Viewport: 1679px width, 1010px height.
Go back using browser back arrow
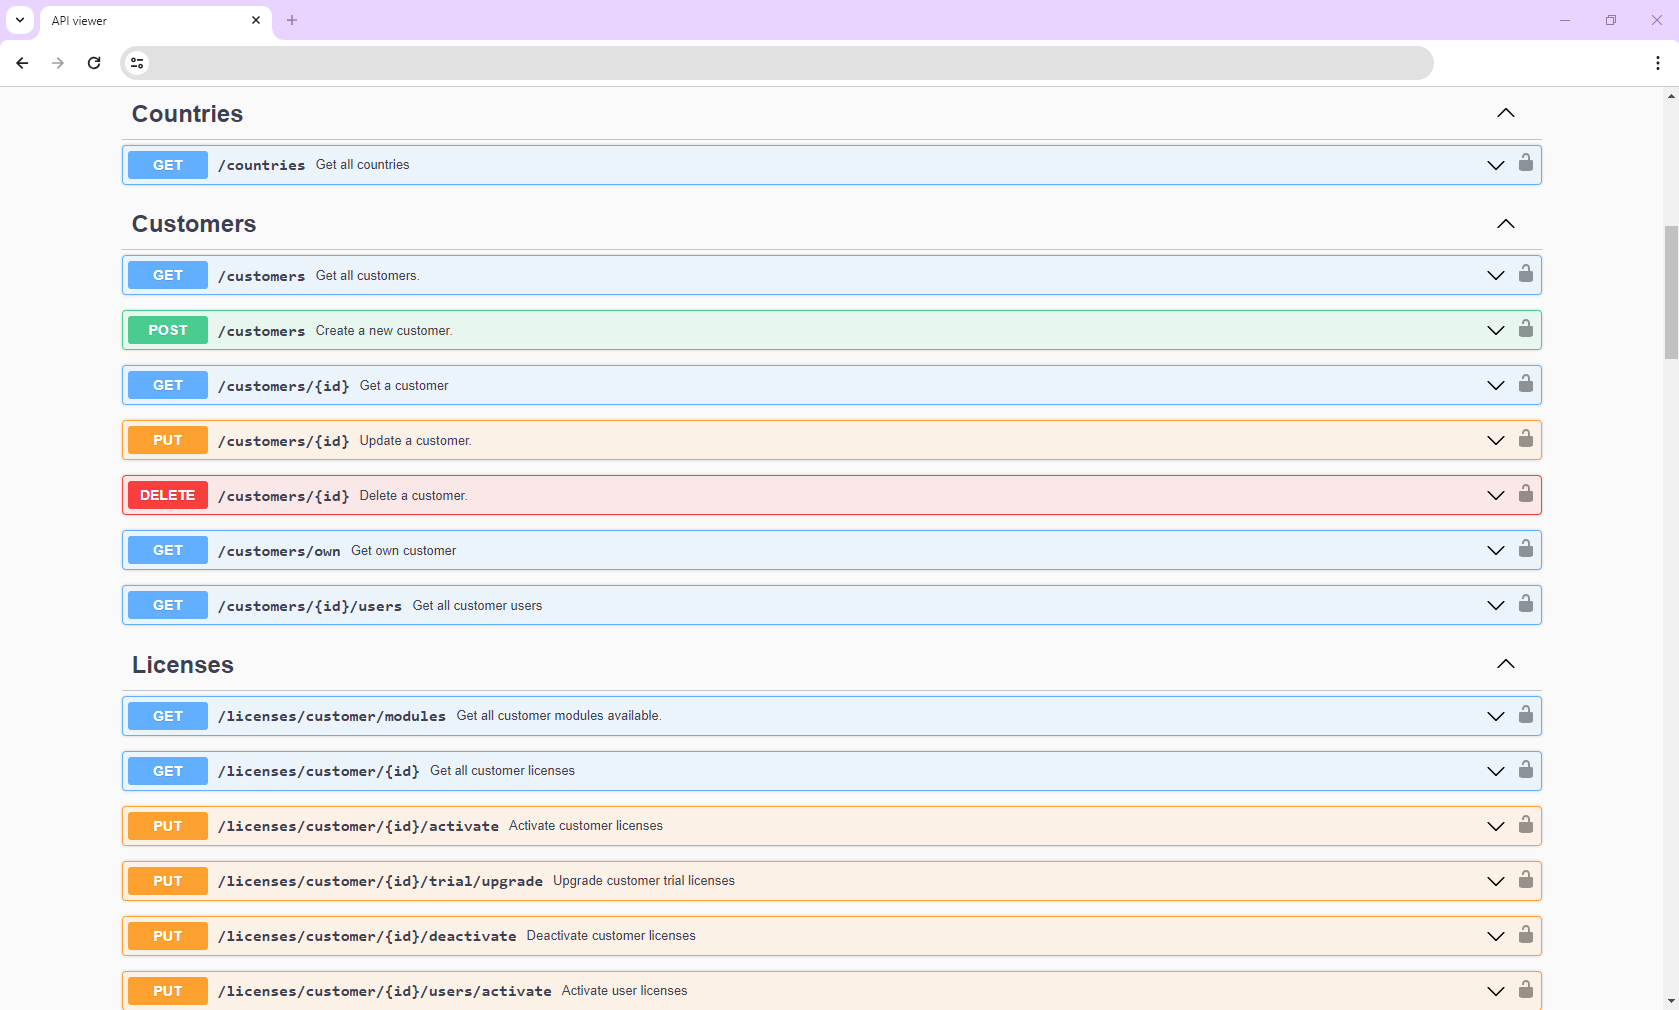coord(22,63)
